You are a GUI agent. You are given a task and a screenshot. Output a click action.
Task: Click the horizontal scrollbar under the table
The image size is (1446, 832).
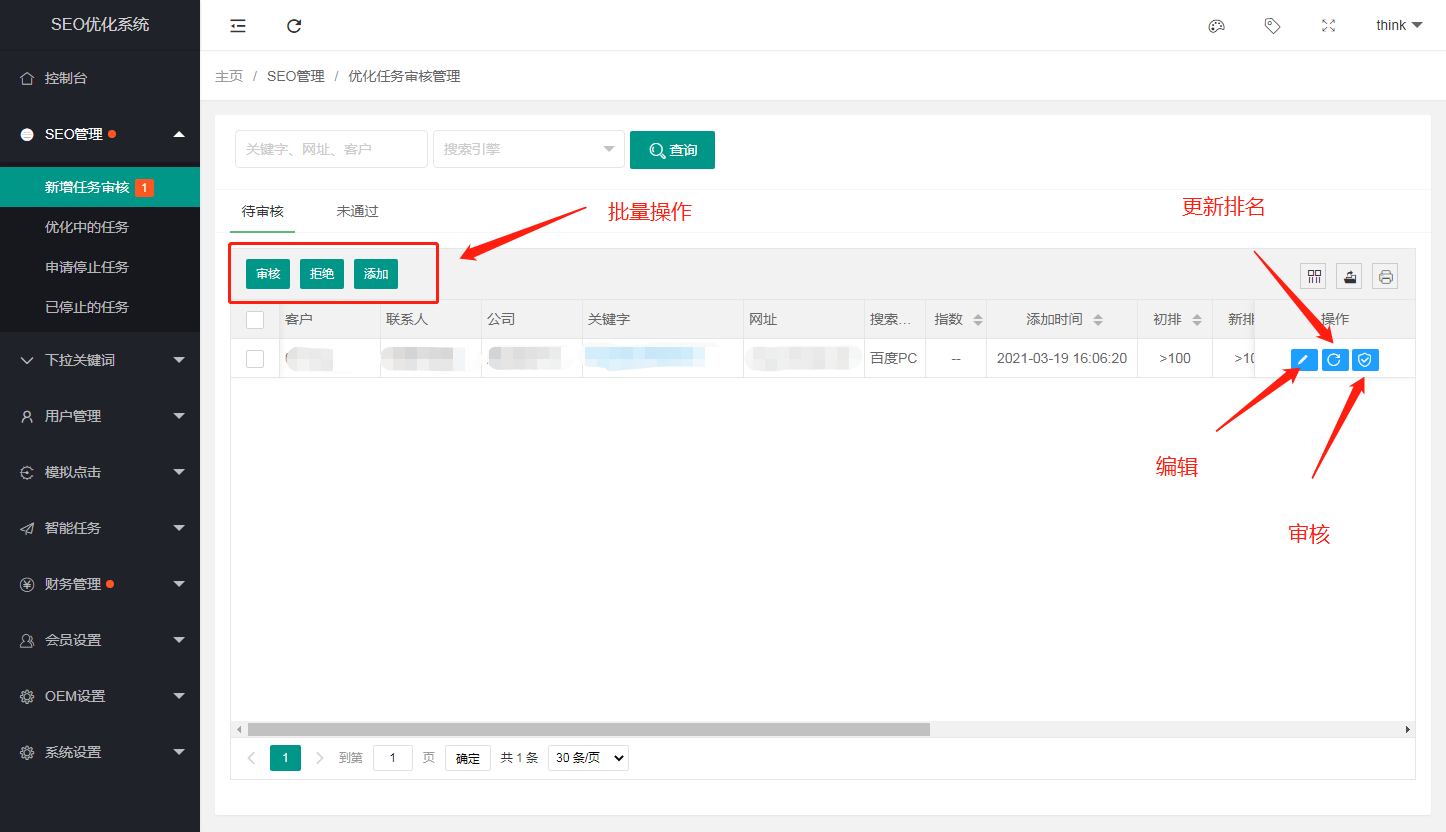(588, 730)
